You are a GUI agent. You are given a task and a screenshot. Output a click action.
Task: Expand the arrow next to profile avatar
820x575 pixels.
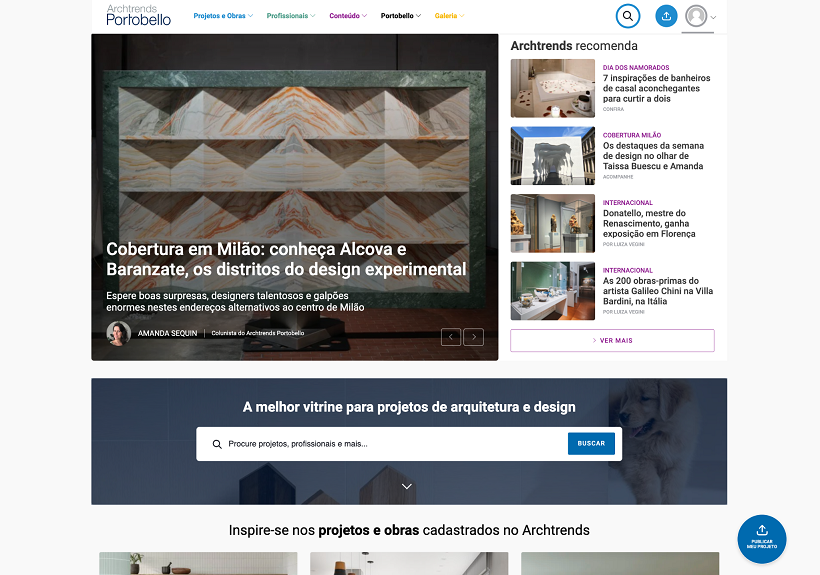click(x=713, y=17)
